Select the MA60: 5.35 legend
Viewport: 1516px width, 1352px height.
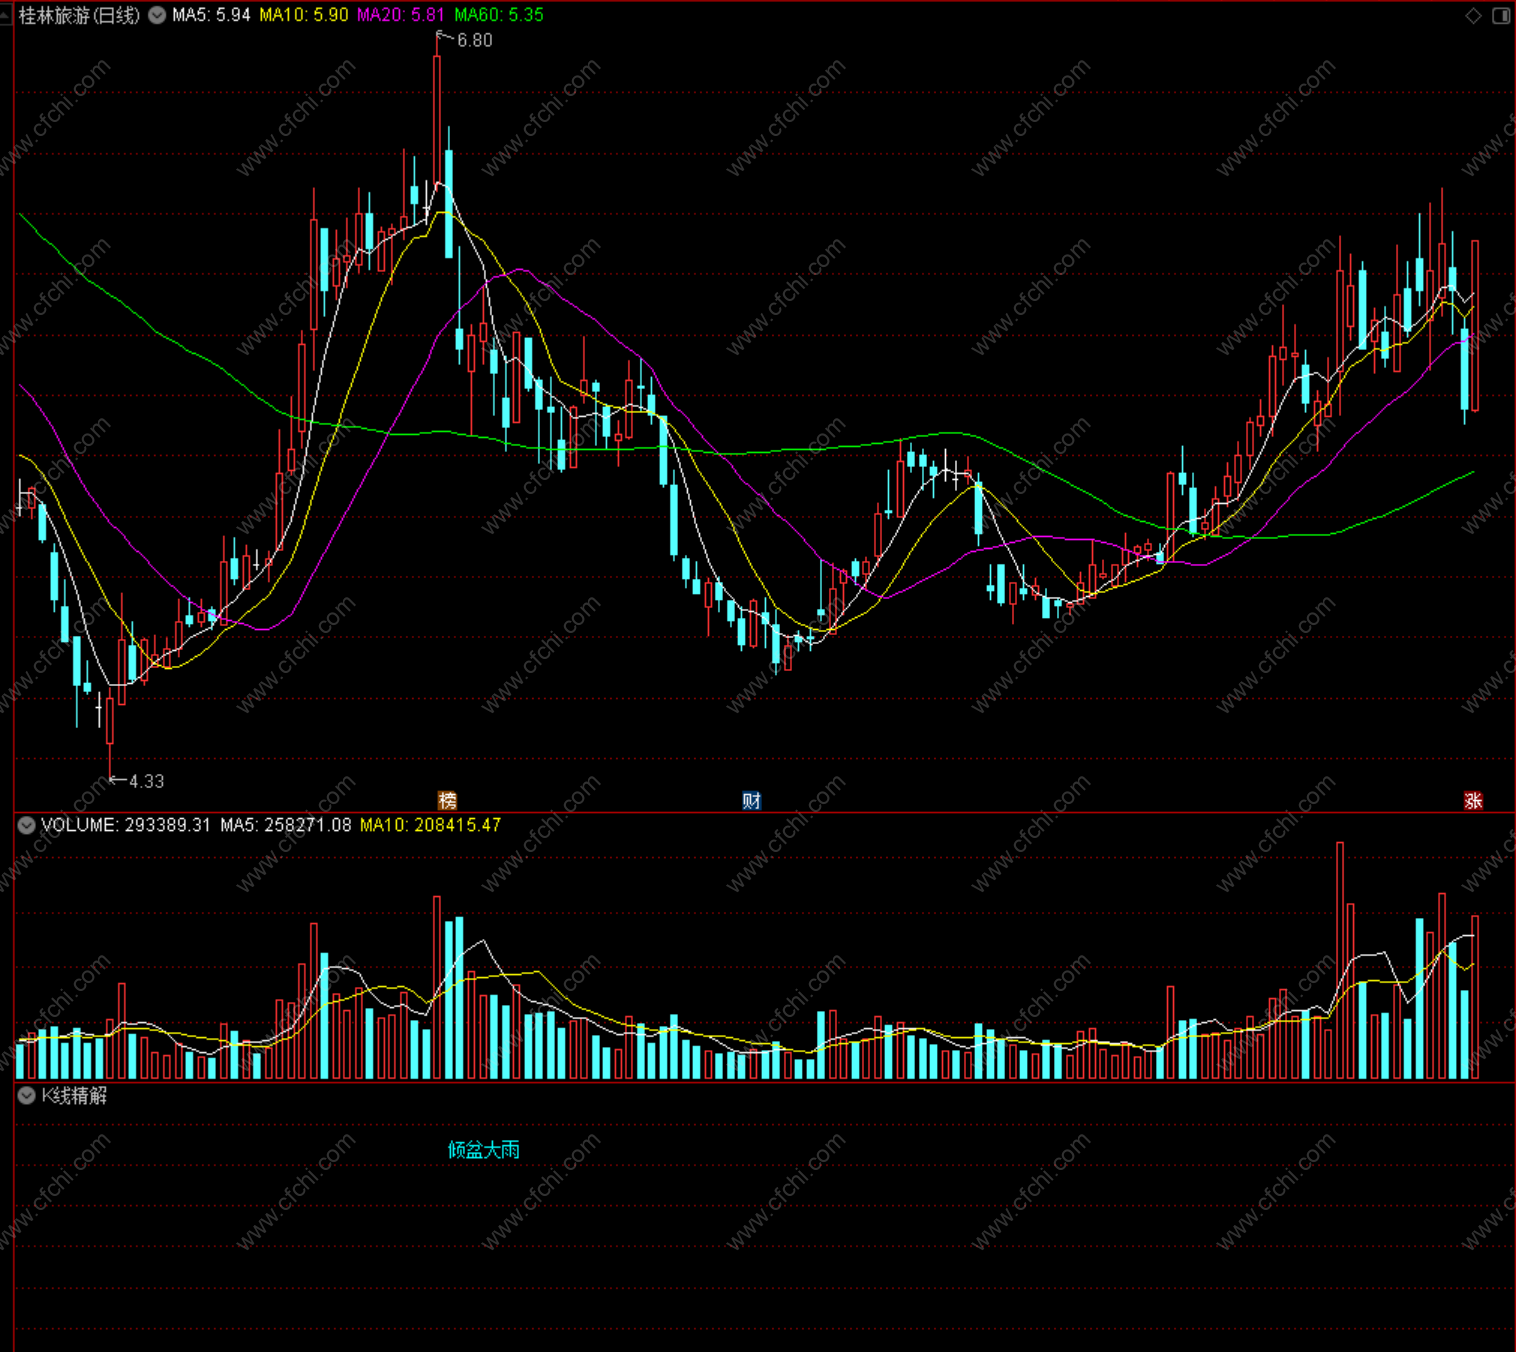(499, 15)
